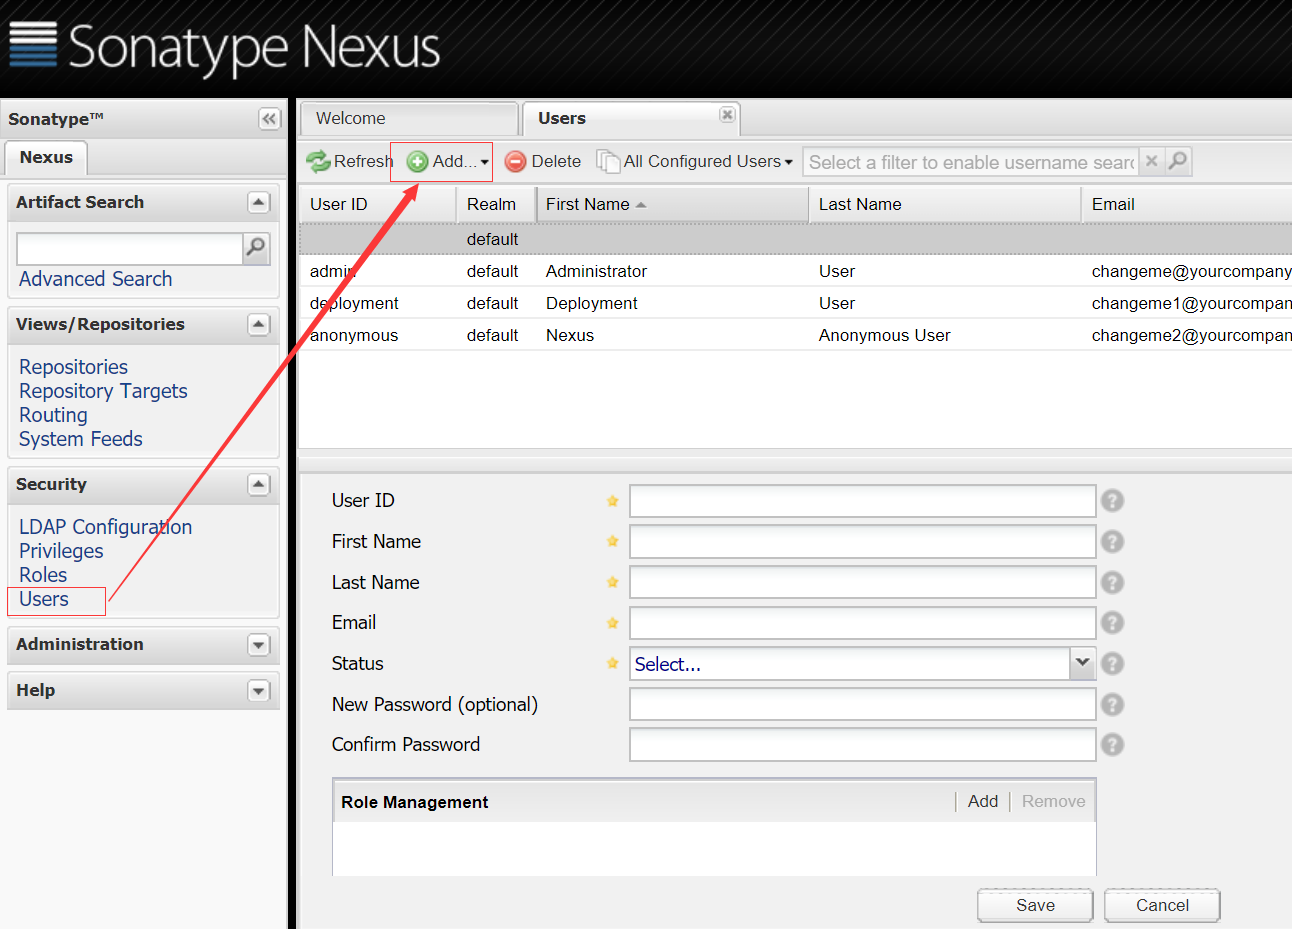This screenshot has height=929, width=1292.
Task: Open the Advanced Search link
Action: [x=95, y=279]
